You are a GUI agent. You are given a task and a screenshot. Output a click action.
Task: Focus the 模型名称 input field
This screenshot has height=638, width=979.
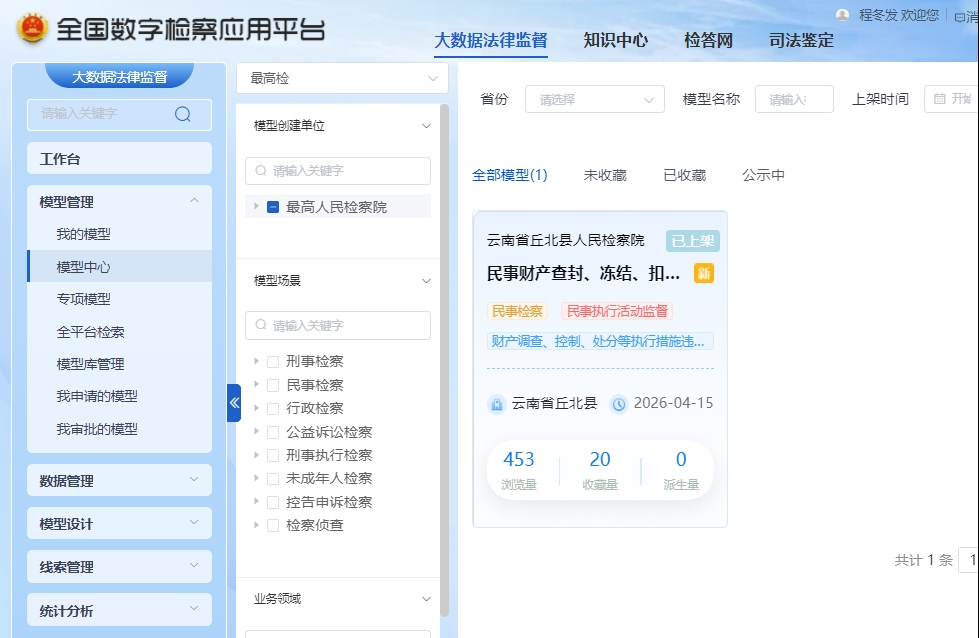coord(794,99)
